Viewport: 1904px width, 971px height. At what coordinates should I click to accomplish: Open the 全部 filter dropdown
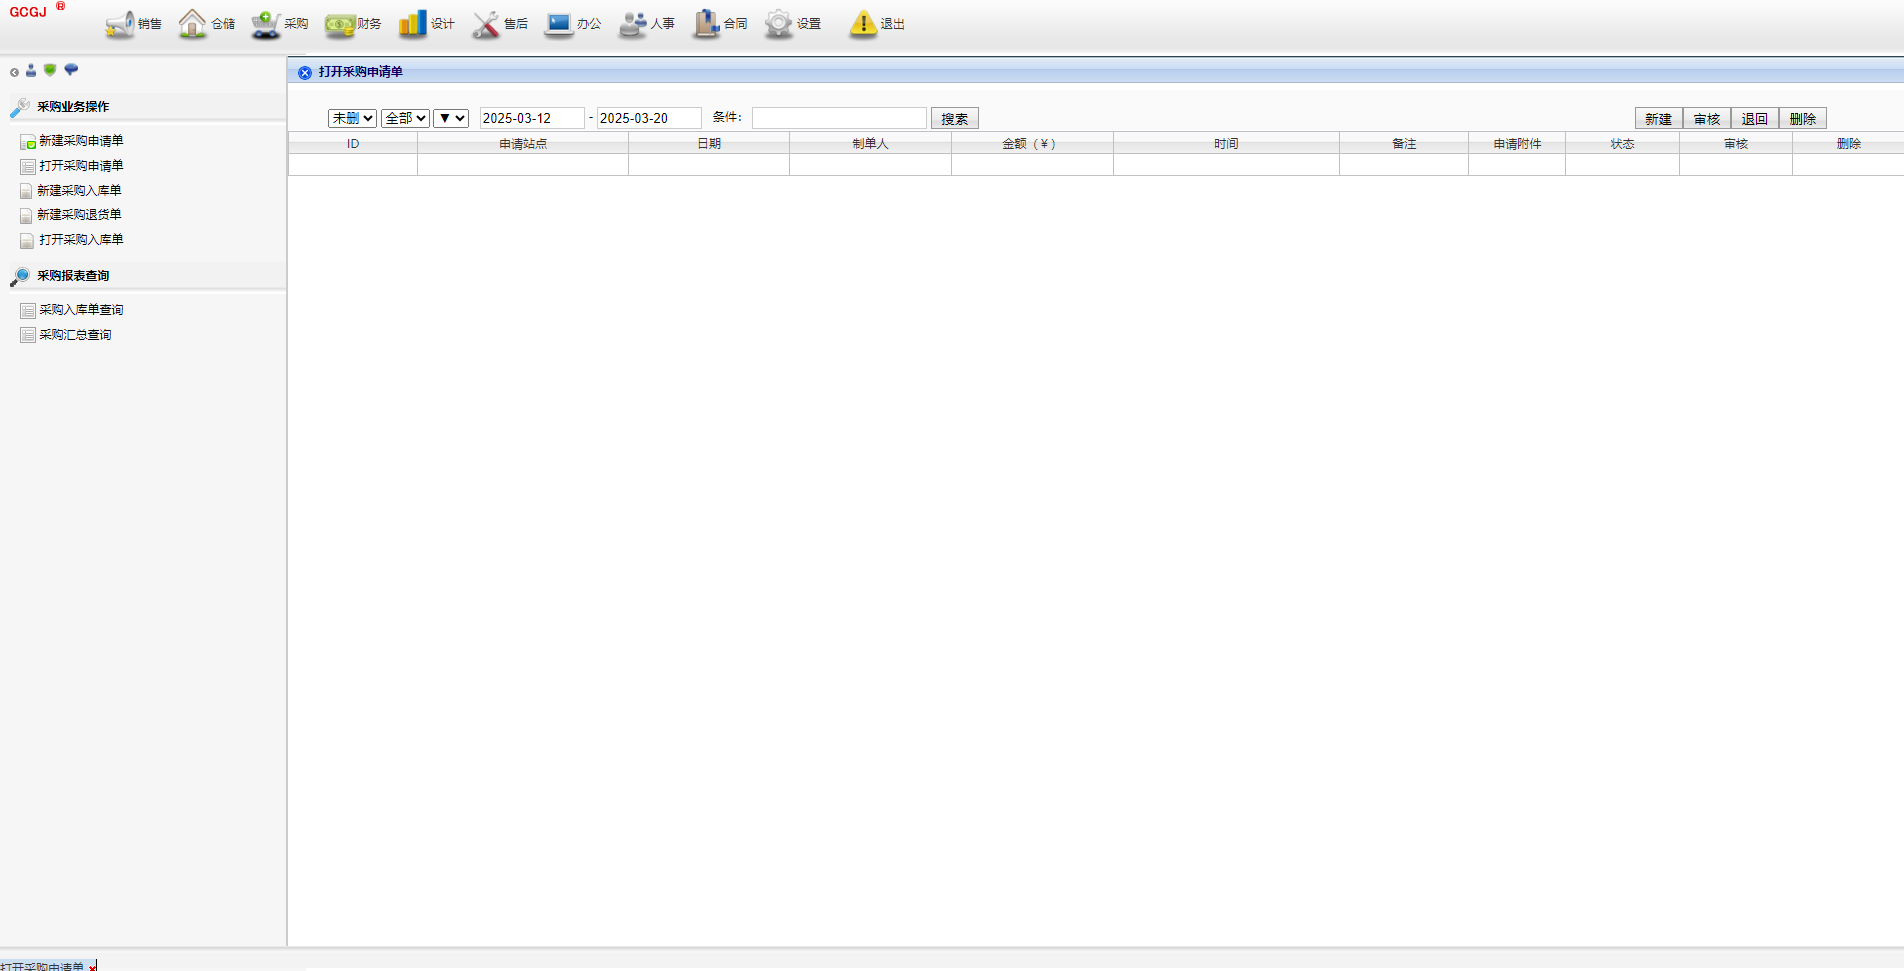(x=405, y=118)
